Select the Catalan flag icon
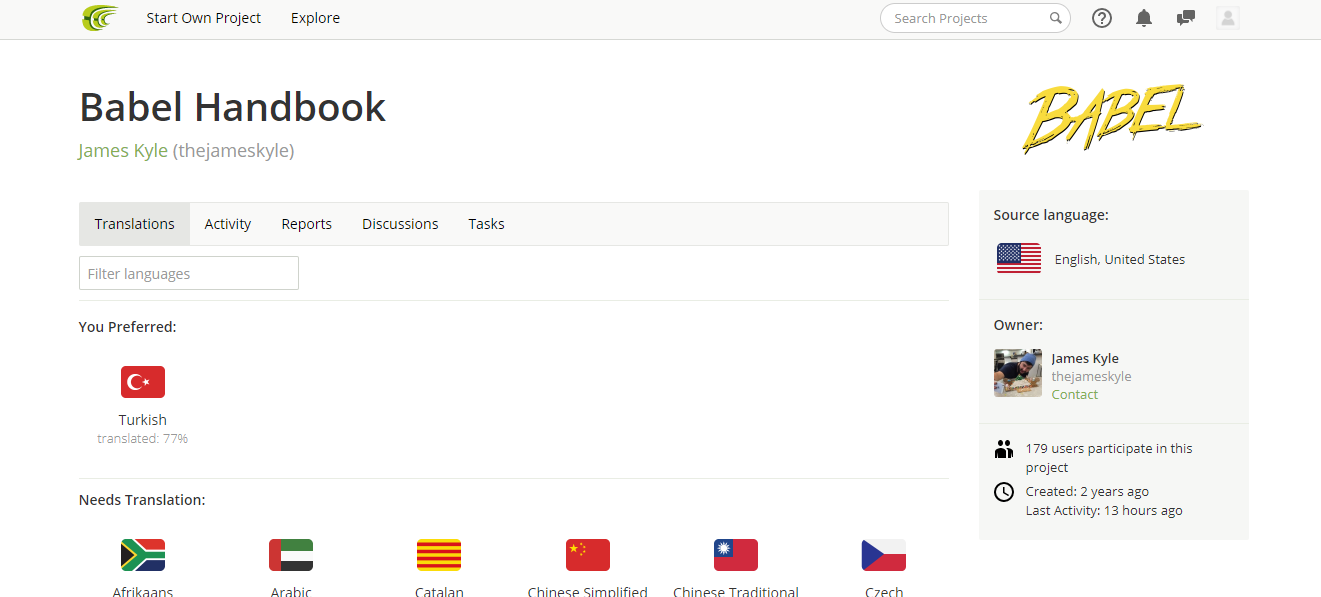This screenshot has width=1321, height=597. [x=439, y=555]
